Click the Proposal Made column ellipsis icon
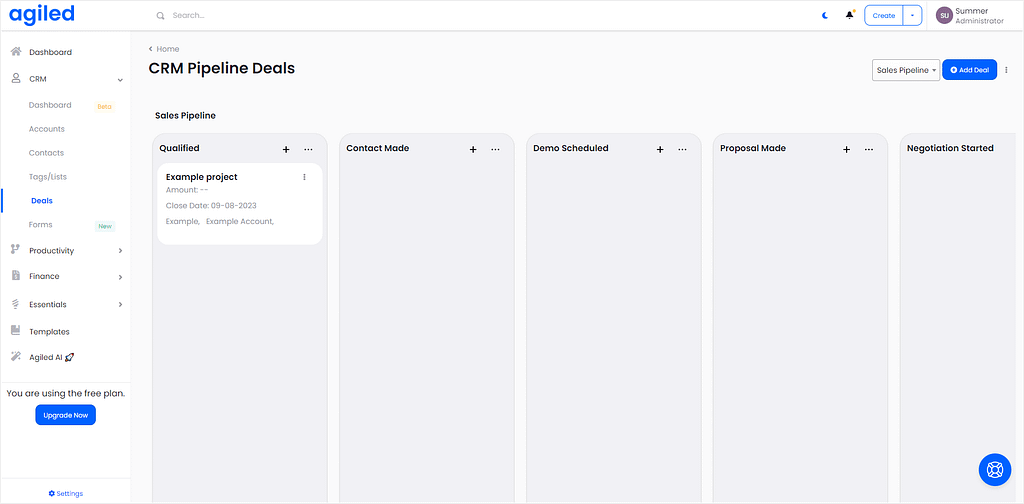 pos(869,150)
